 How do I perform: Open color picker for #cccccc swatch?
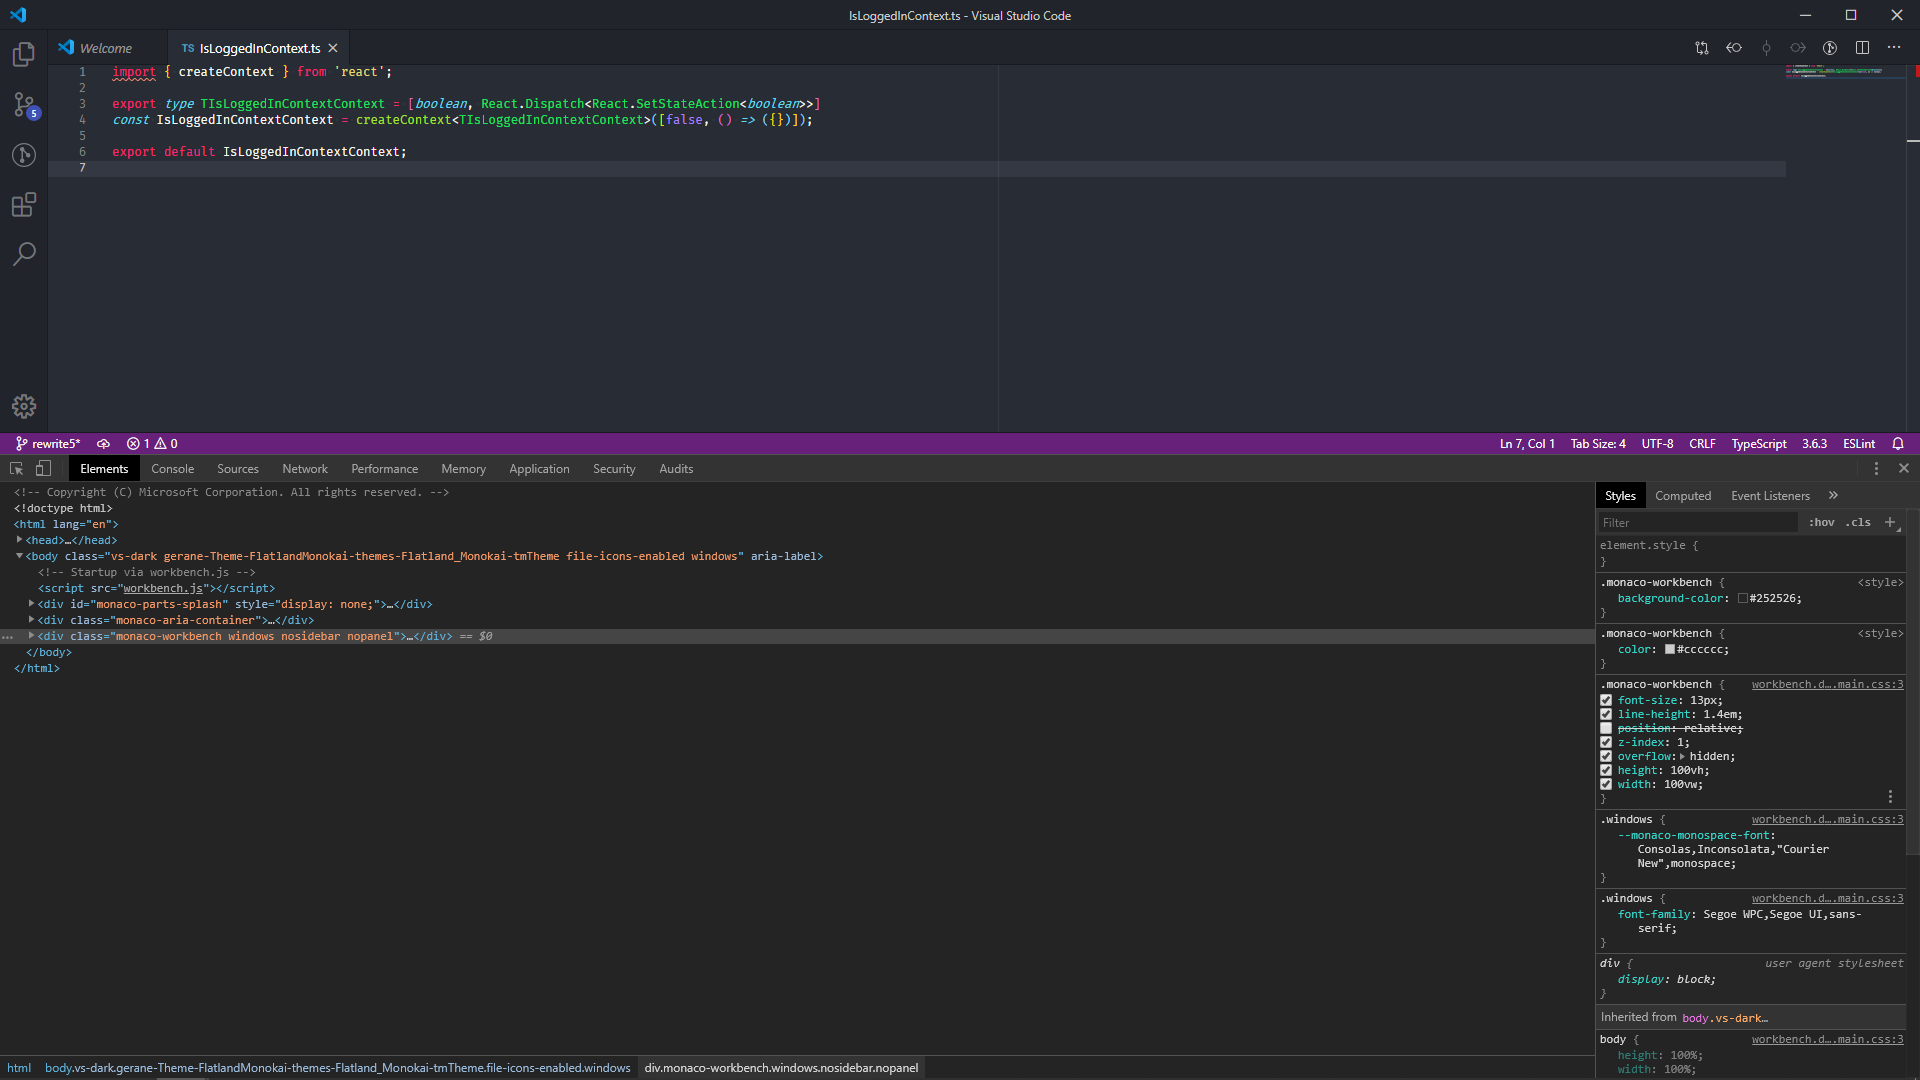(1670, 650)
